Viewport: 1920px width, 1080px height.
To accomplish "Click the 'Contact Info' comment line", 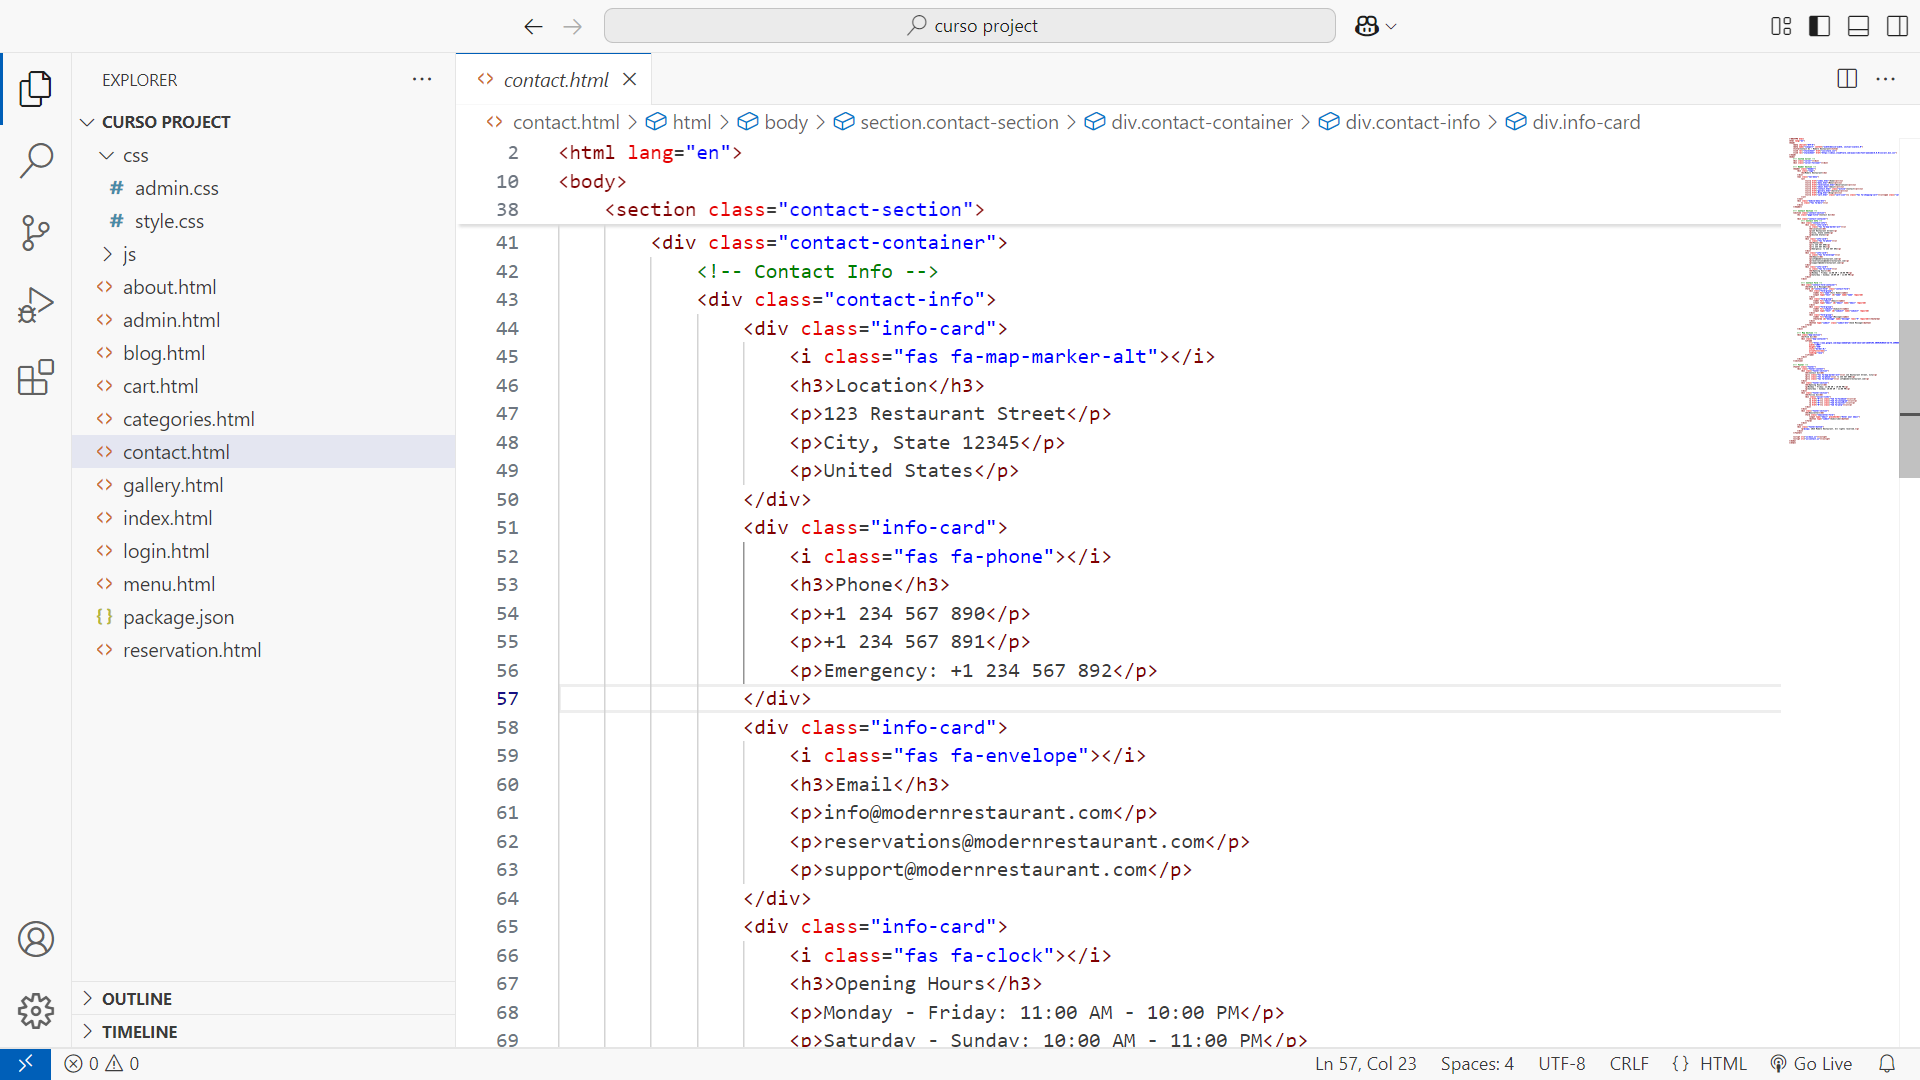I will (817, 272).
